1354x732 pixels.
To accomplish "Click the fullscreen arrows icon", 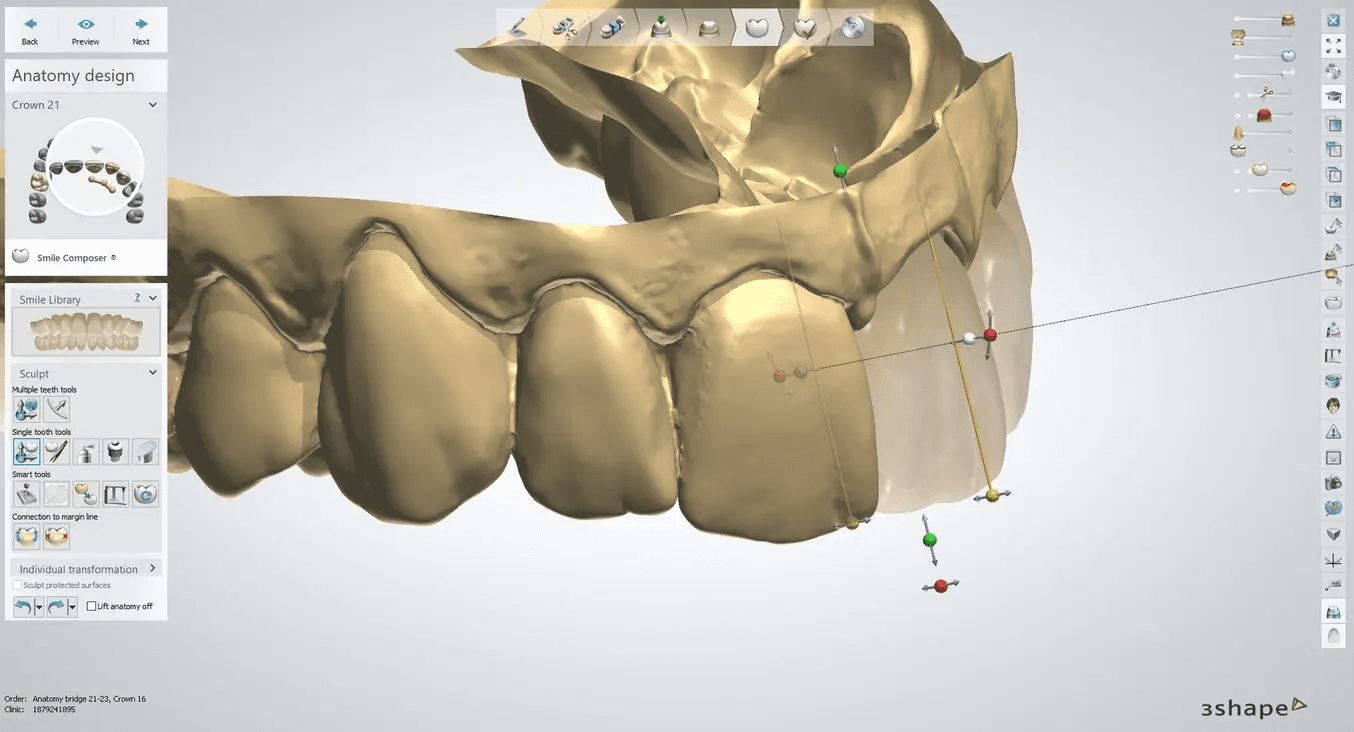I will point(1333,46).
